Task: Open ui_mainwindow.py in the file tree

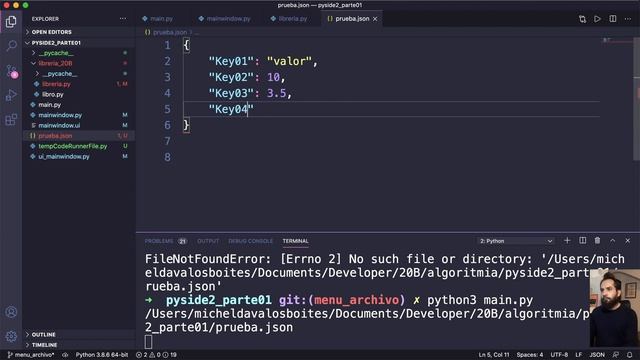Action: coord(64,156)
